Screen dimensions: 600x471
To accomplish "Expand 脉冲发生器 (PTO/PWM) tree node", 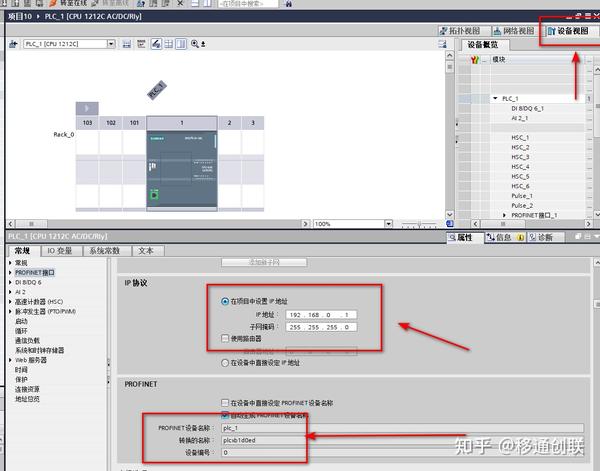I will click(x=10, y=311).
